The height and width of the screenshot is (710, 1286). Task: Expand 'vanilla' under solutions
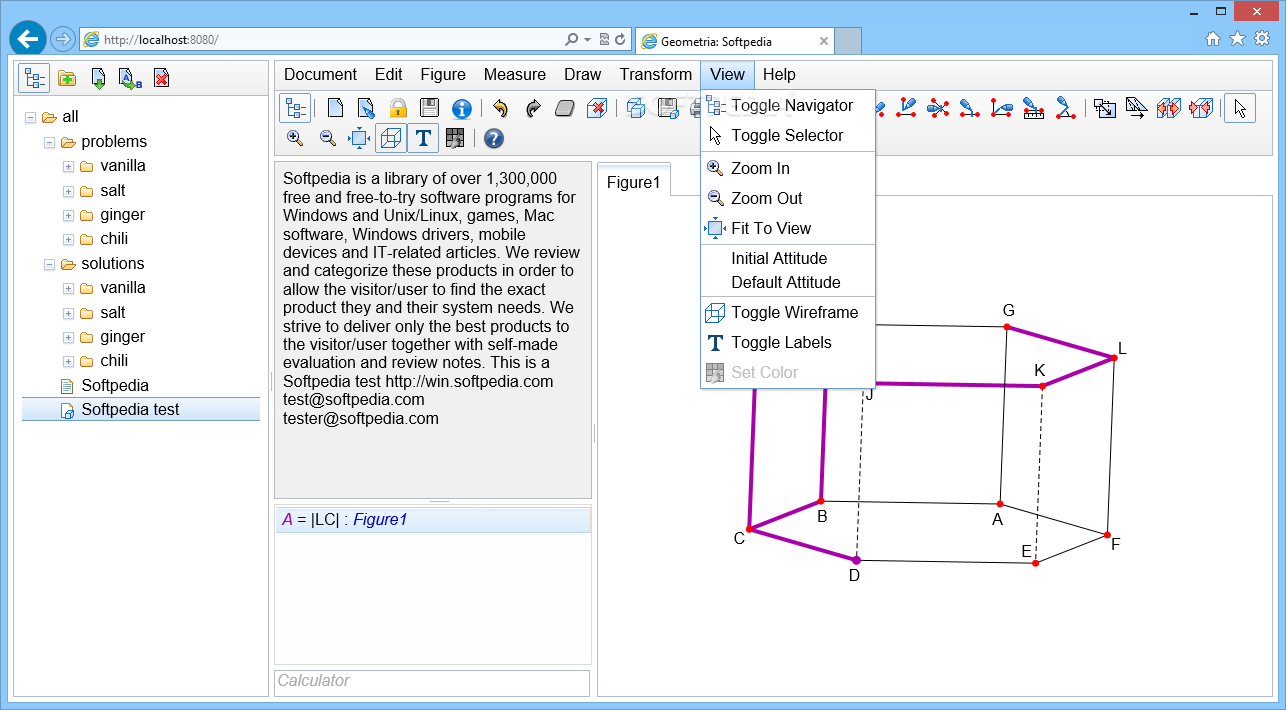pyautogui.click(x=68, y=288)
